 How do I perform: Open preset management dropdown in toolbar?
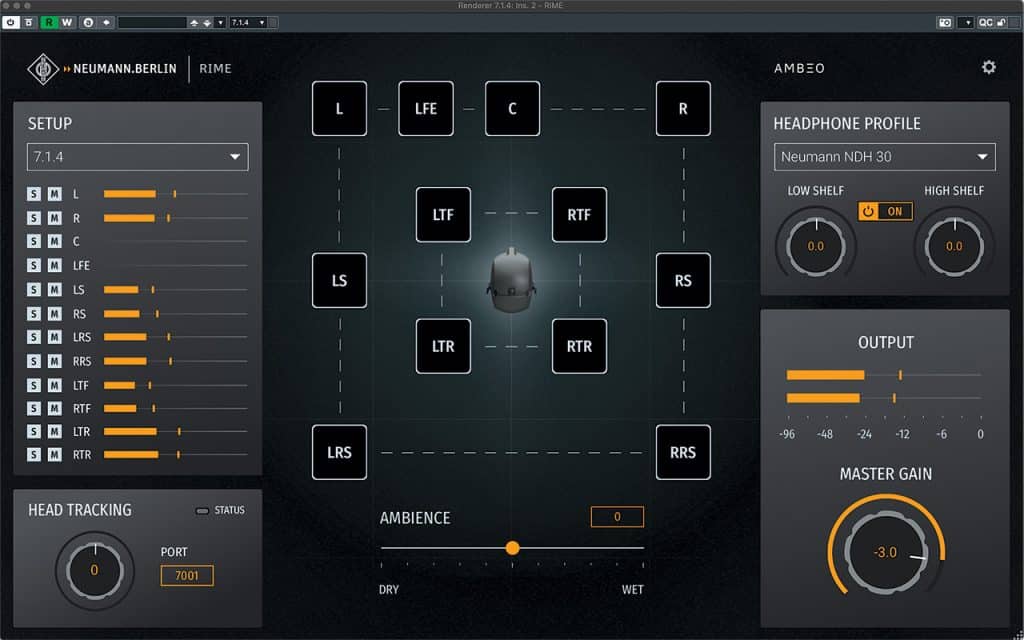coord(221,23)
